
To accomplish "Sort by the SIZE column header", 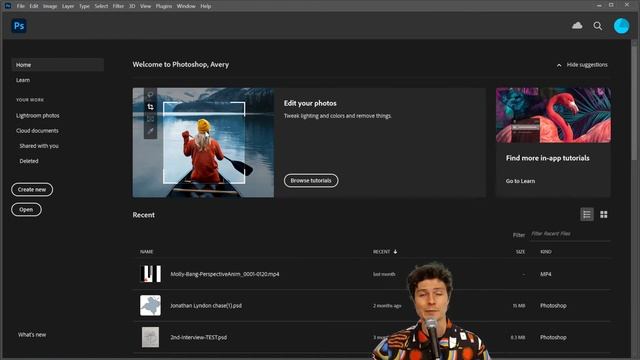I will click(520, 252).
